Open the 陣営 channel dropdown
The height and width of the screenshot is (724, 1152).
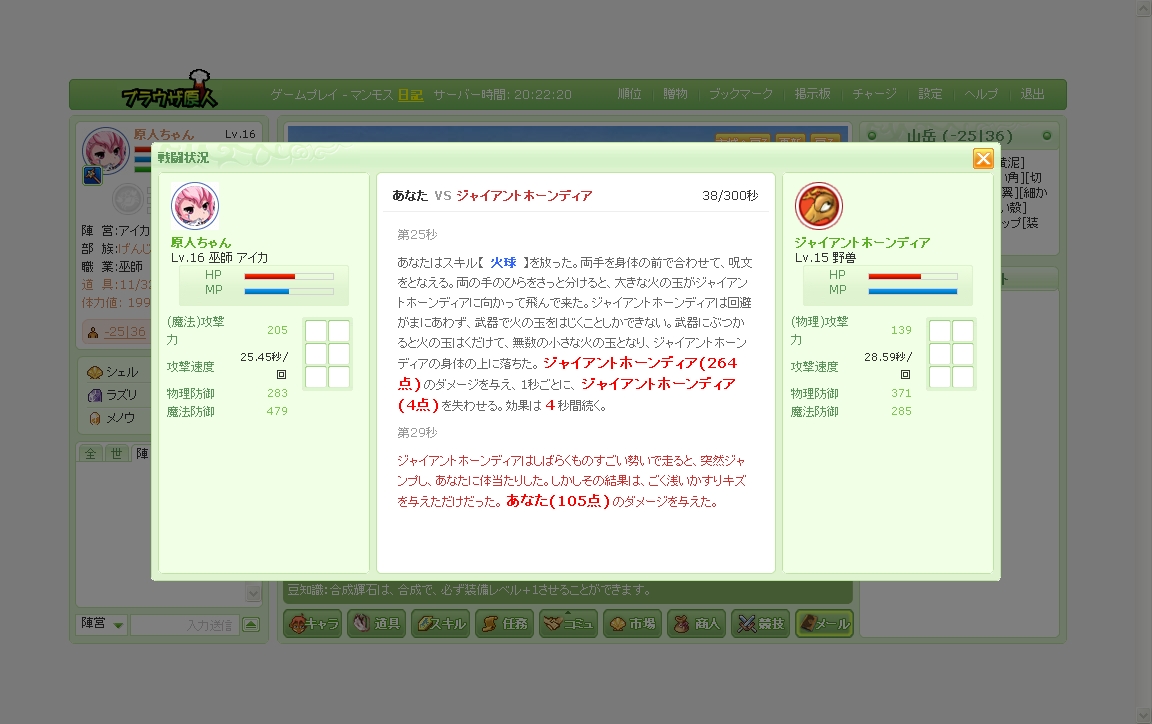[101, 624]
